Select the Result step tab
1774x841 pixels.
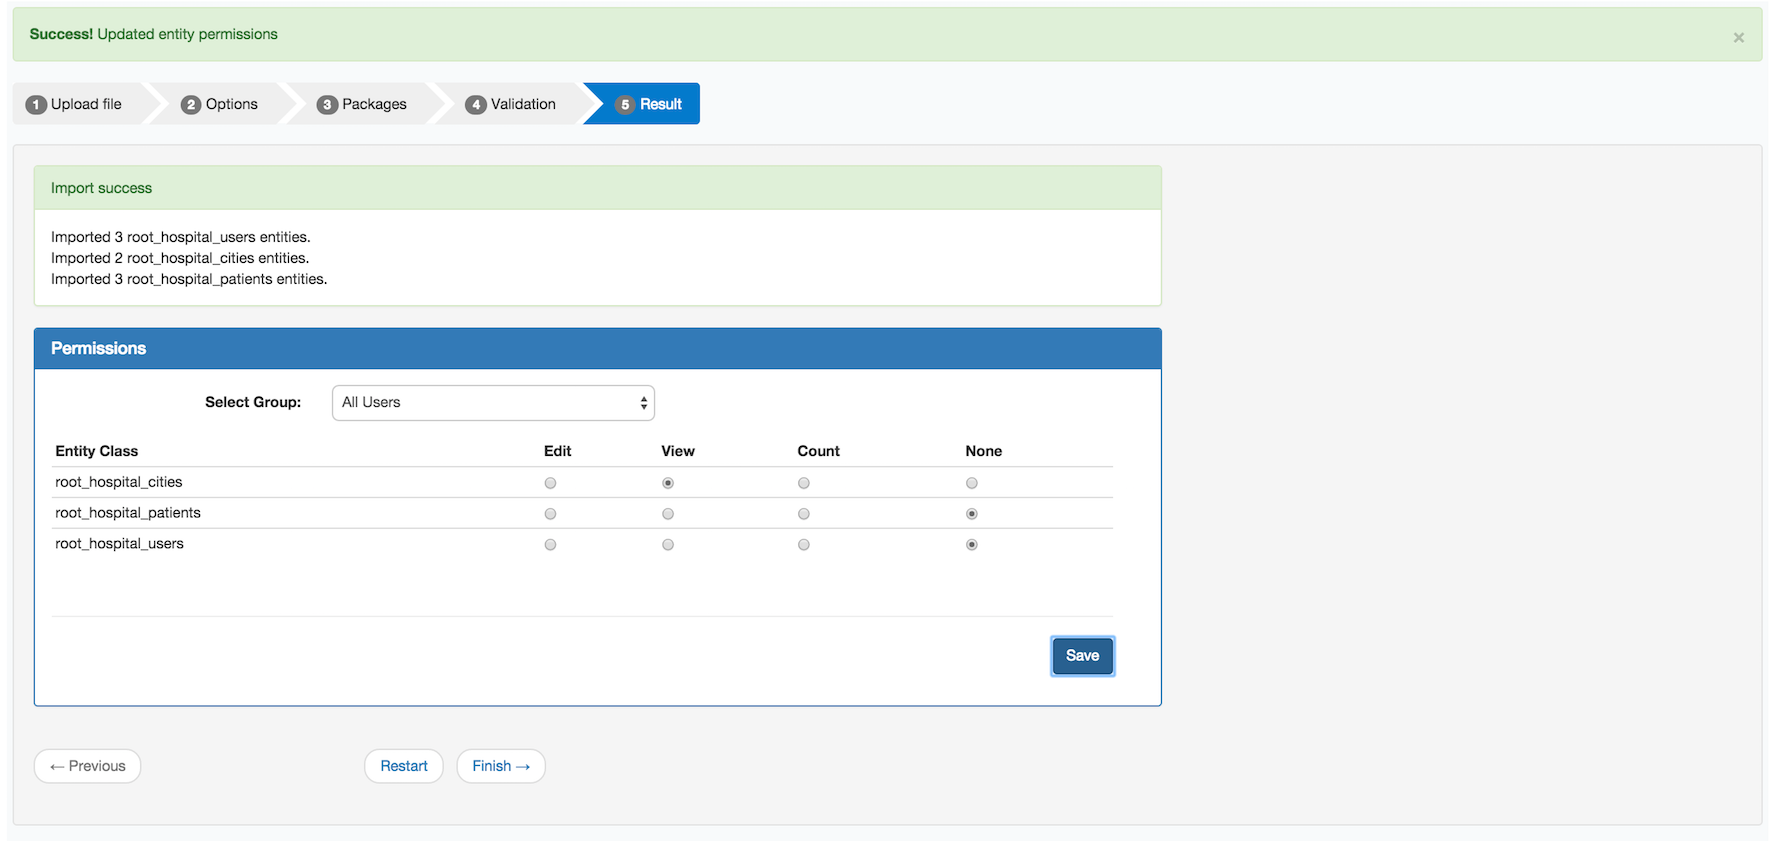649,104
